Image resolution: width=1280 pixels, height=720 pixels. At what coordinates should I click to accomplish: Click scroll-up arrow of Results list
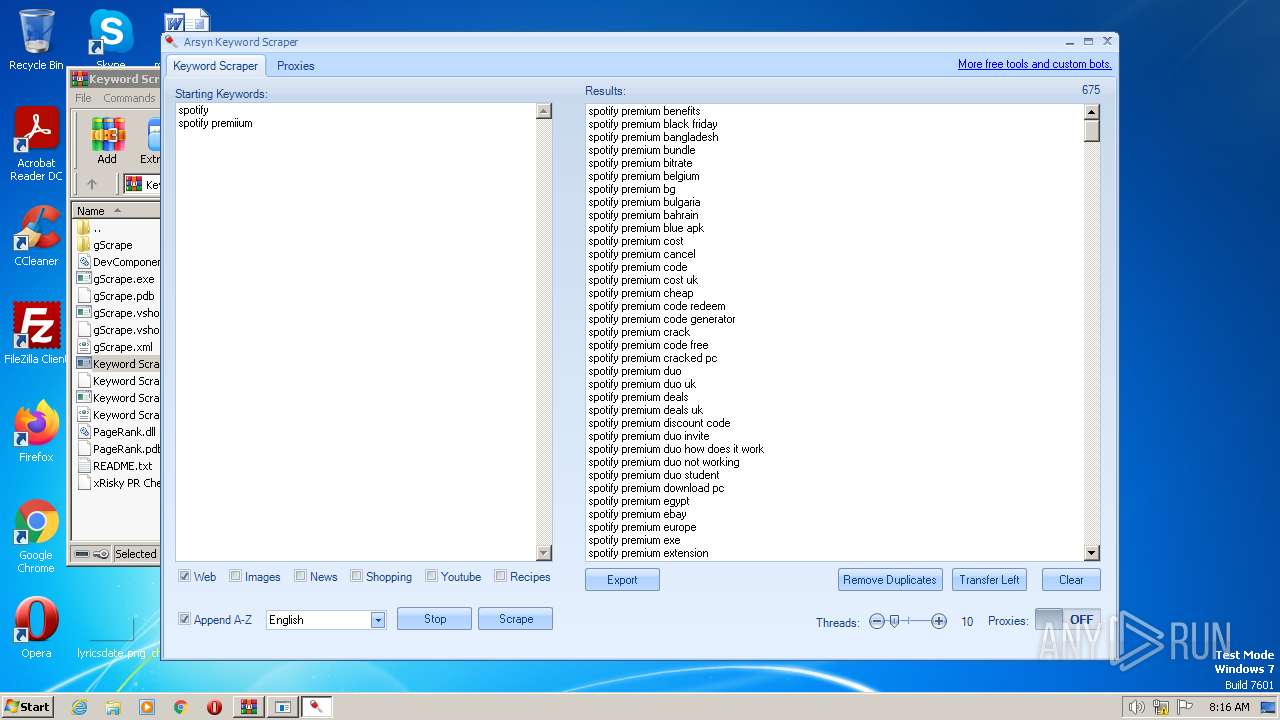point(1092,111)
